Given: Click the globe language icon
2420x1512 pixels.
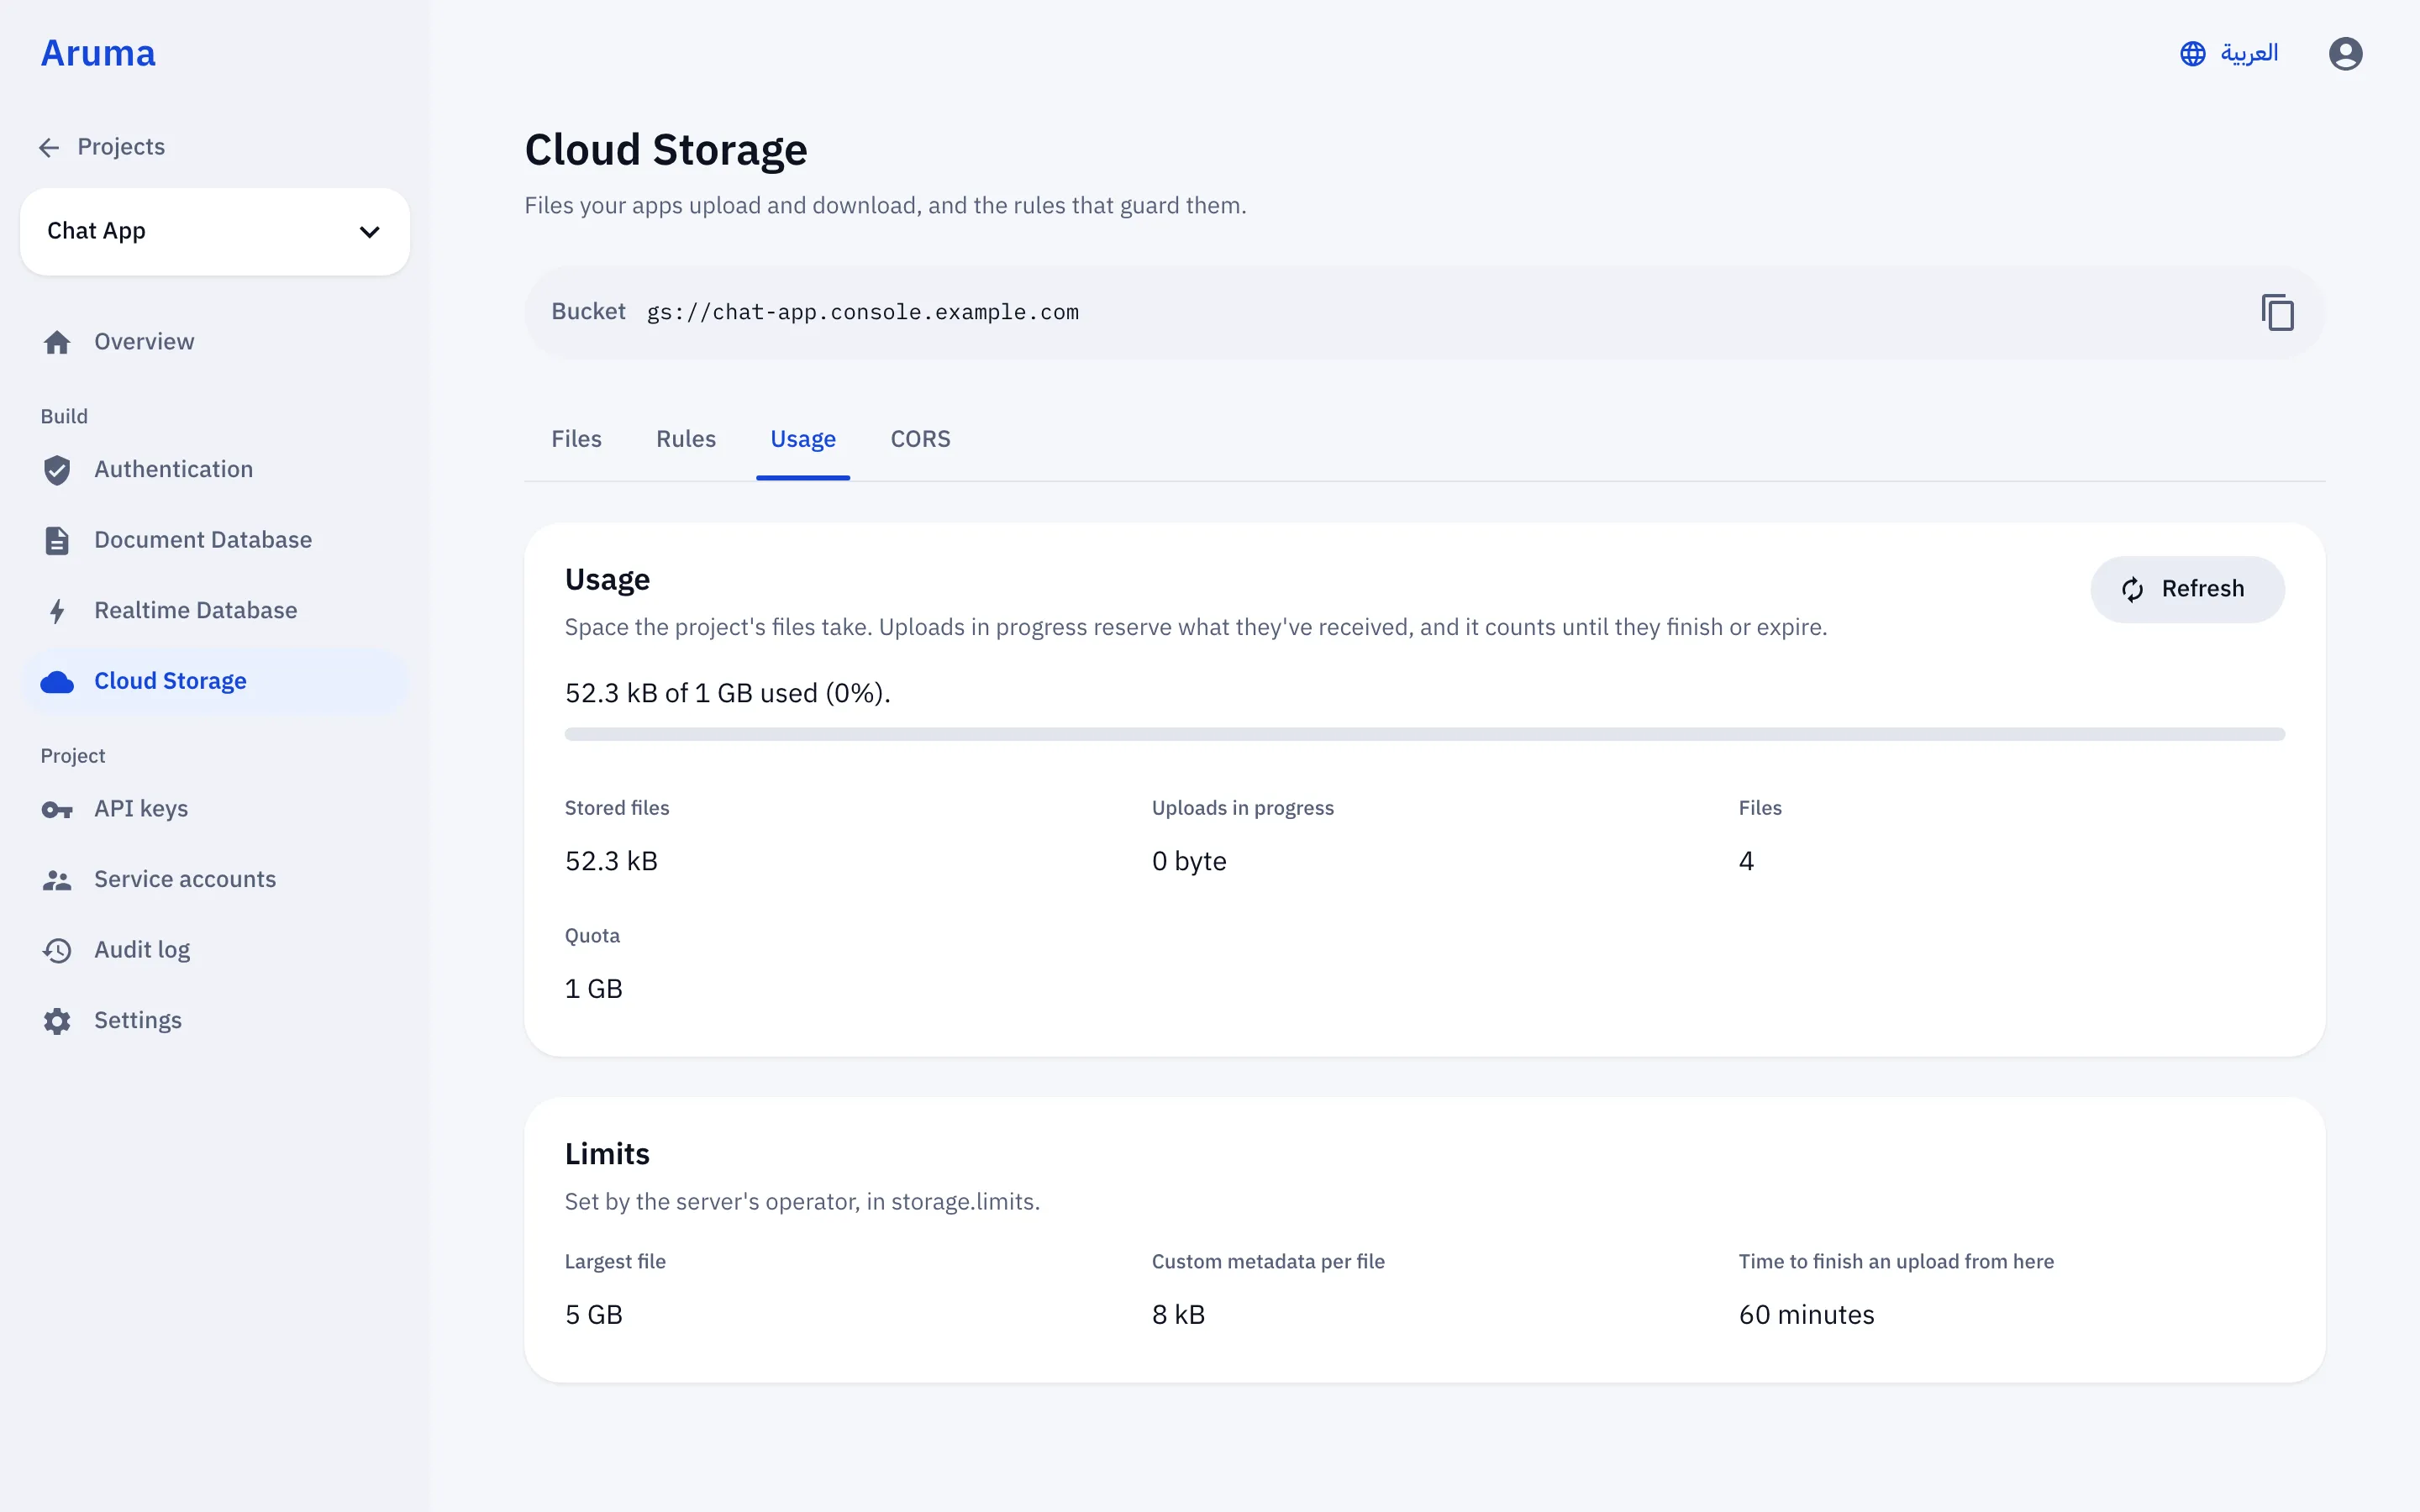Looking at the screenshot, I should 2192,54.
